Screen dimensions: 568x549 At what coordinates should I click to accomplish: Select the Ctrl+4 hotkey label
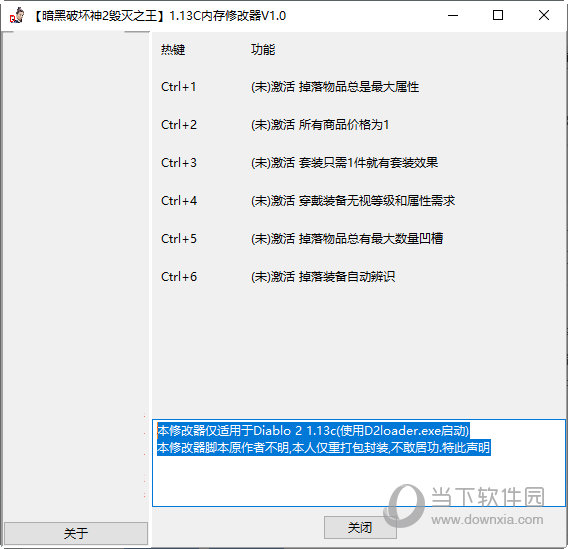pyautogui.click(x=179, y=201)
